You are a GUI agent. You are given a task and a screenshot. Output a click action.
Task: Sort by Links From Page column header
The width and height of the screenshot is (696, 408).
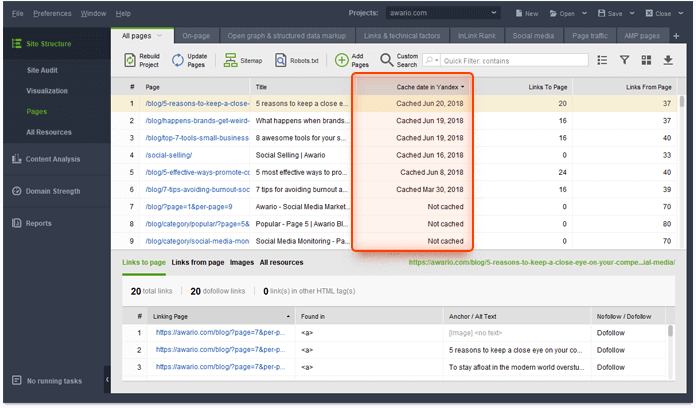[649, 87]
